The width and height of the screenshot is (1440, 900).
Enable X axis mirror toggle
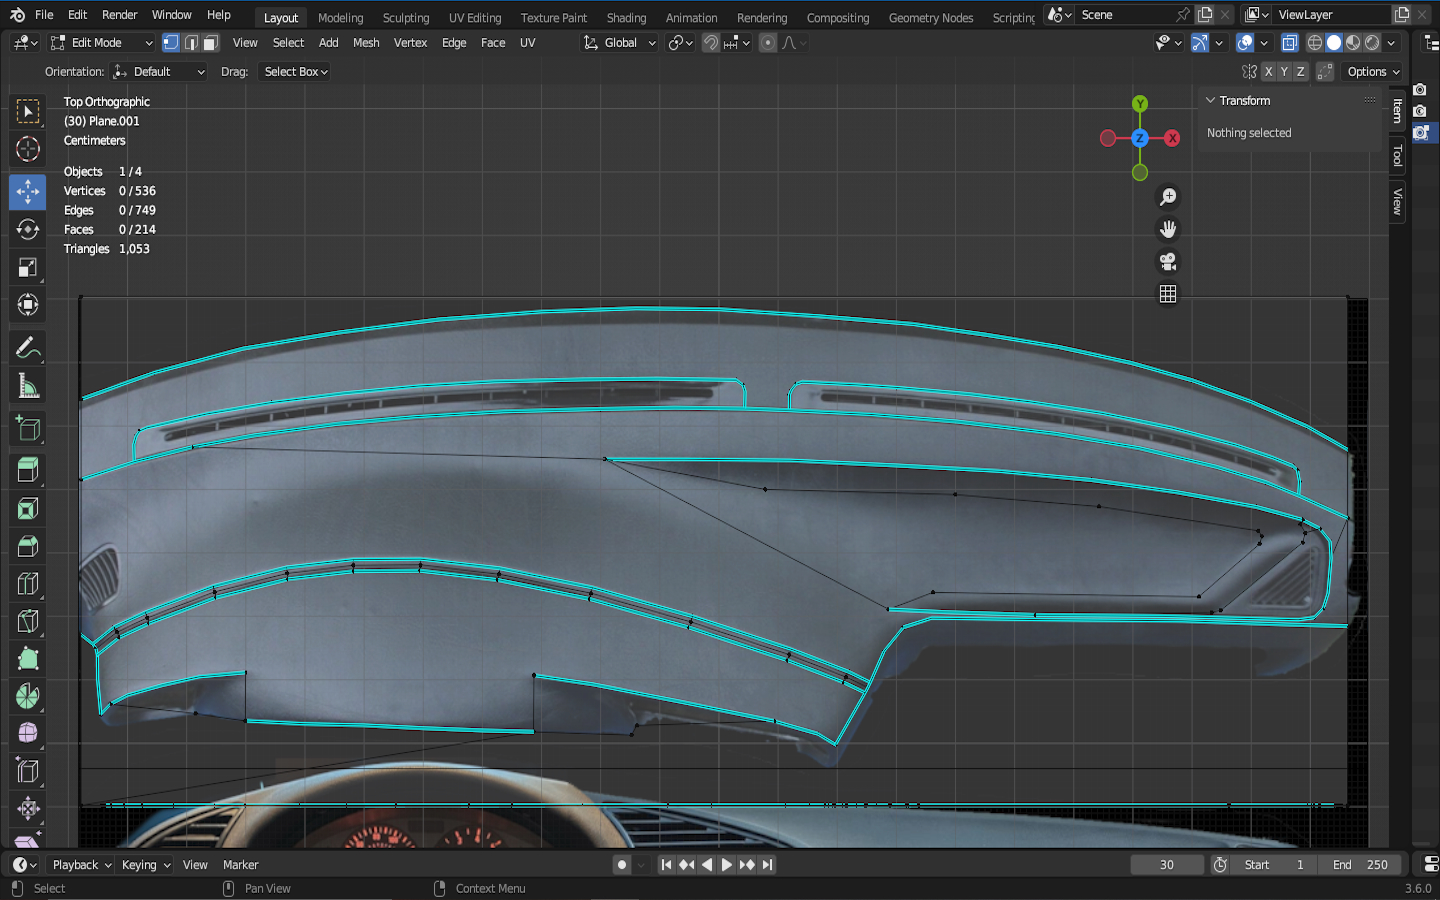pyautogui.click(x=1268, y=72)
